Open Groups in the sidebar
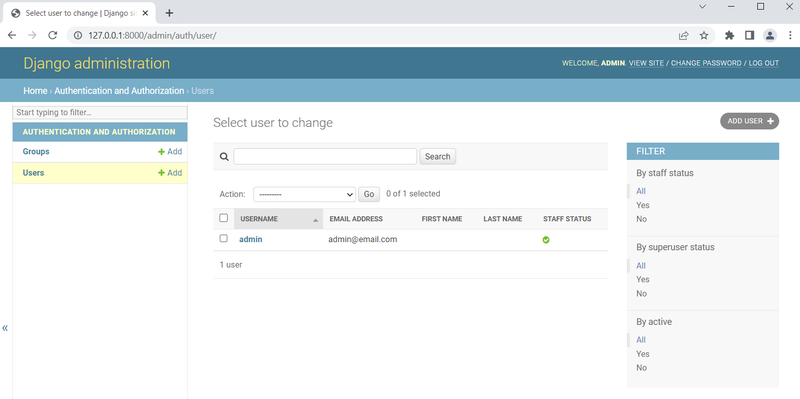Screen dimensions: 800x399 (x=36, y=152)
